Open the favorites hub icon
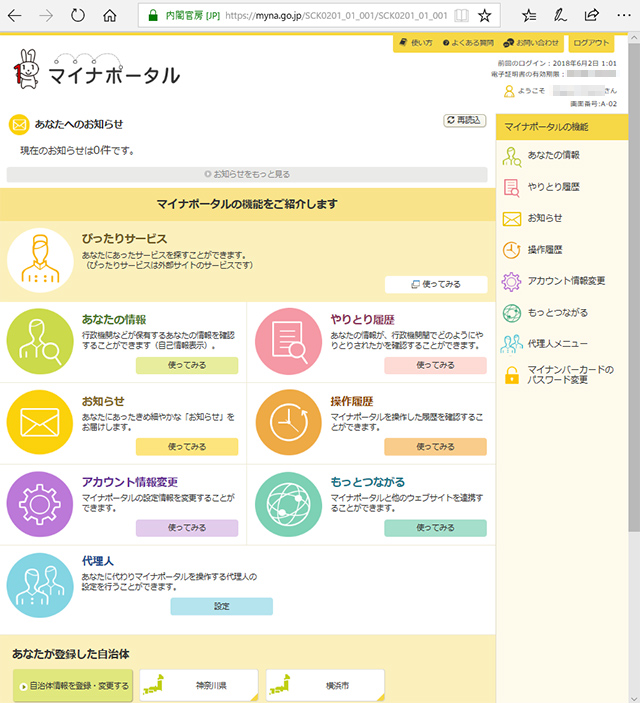Image resolution: width=640 pixels, height=703 pixels. (529, 16)
